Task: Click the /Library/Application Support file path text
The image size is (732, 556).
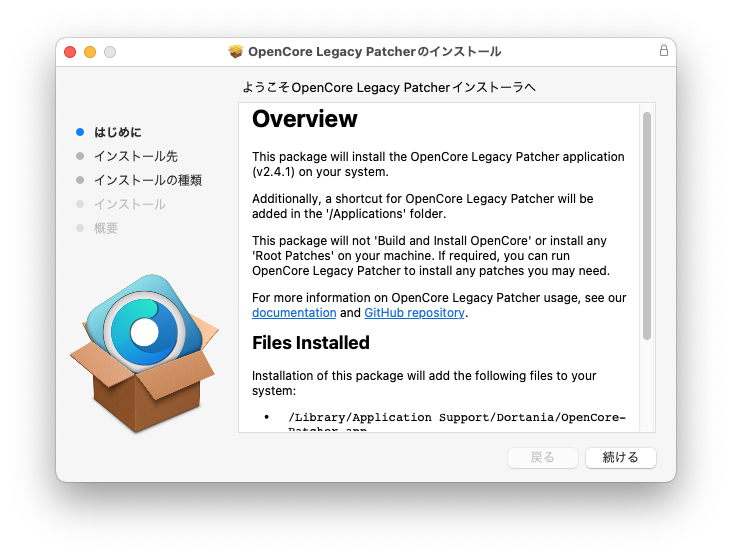Action: (x=456, y=417)
